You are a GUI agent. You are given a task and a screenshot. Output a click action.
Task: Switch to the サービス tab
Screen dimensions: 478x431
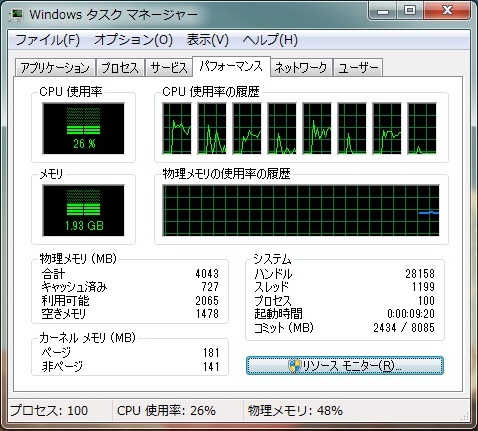pos(169,68)
